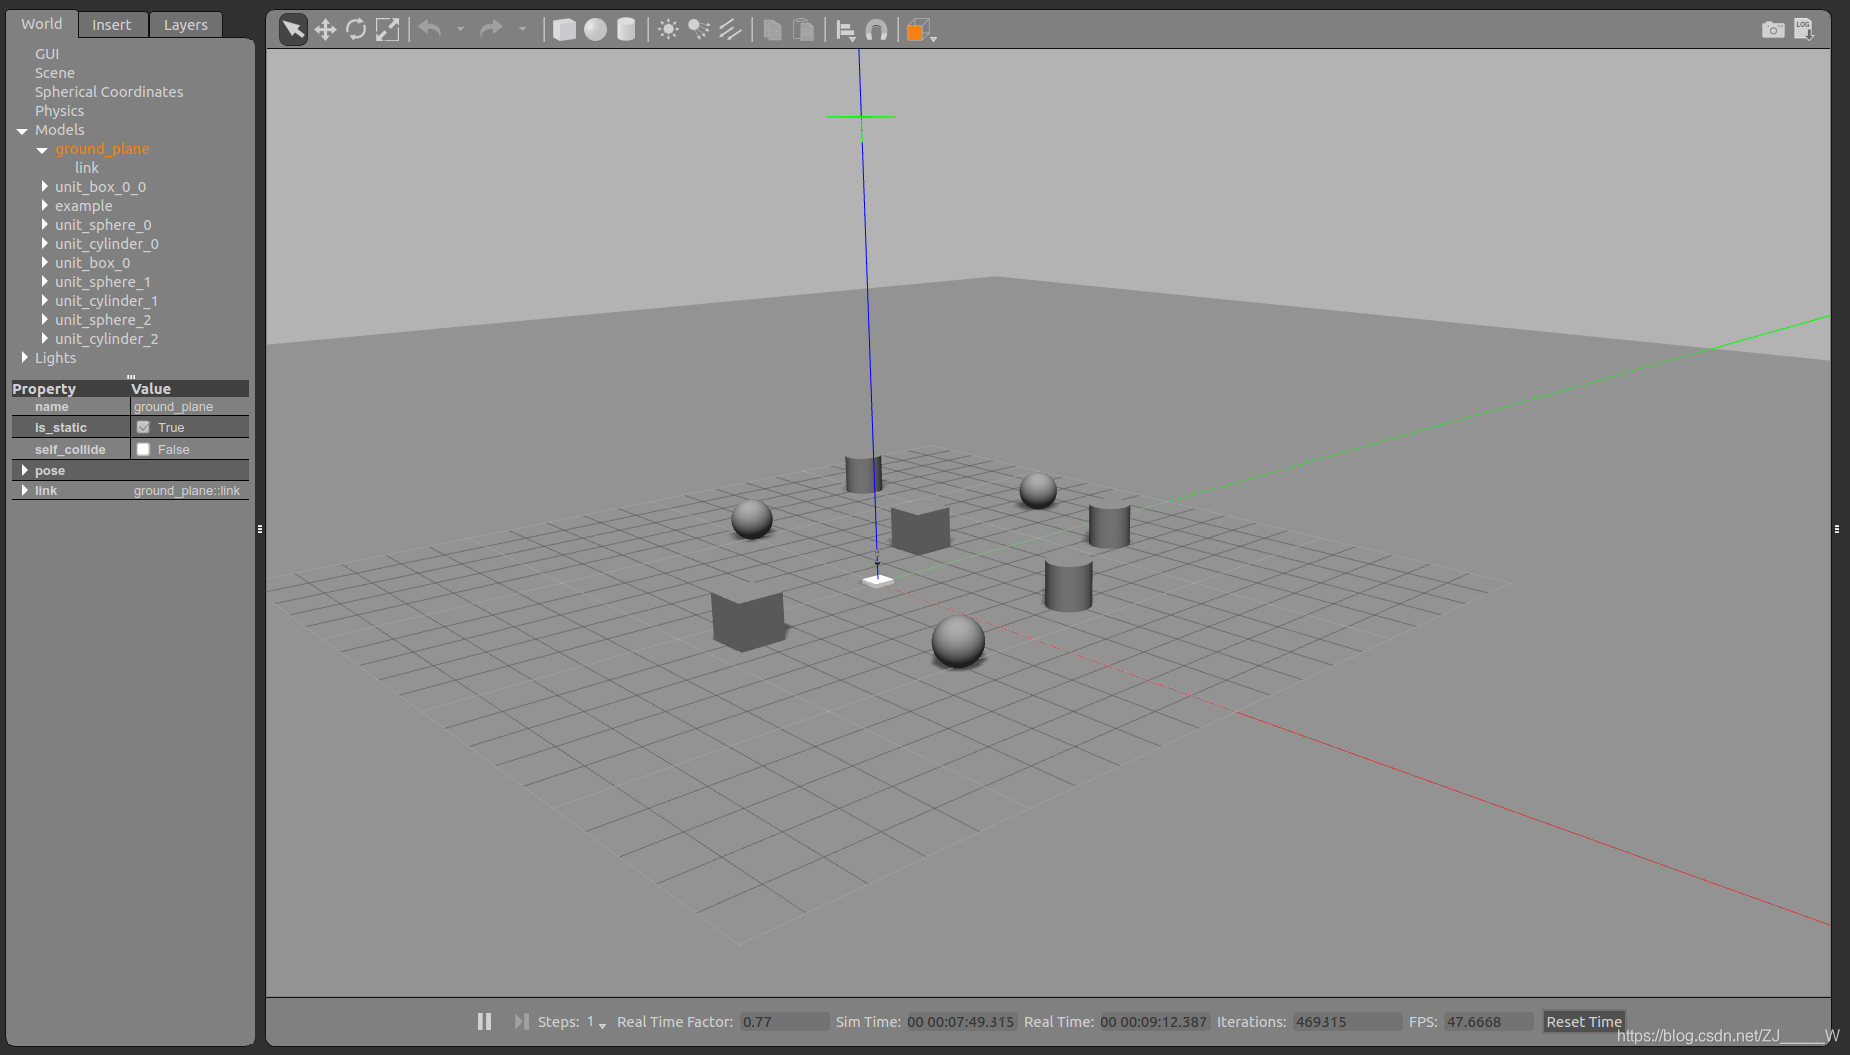Select the link under ground_plane
The image size is (1850, 1055).
coord(87,168)
